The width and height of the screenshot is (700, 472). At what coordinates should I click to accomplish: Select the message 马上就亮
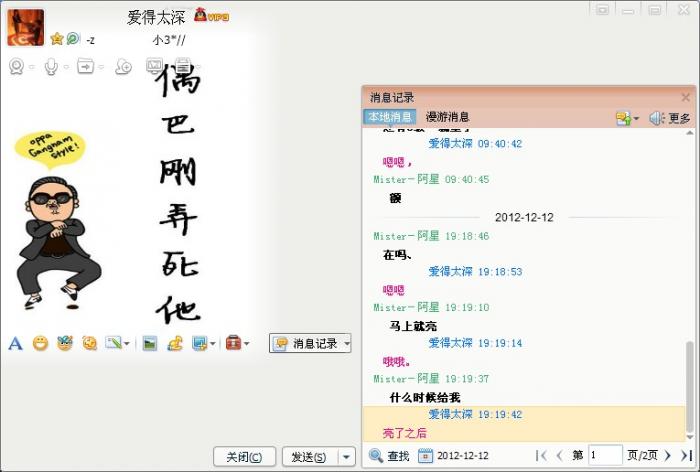point(413,326)
